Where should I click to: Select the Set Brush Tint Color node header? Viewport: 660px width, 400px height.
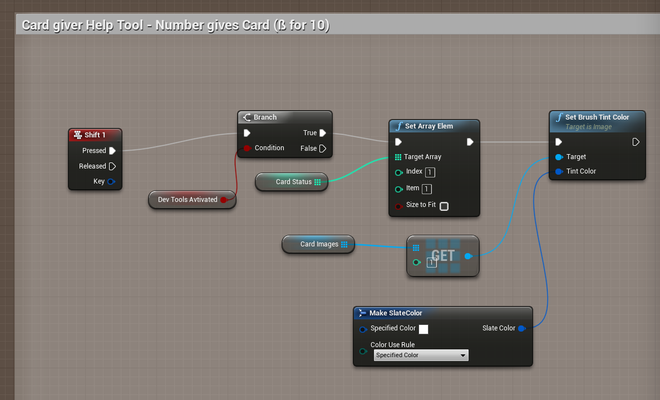pos(597,121)
